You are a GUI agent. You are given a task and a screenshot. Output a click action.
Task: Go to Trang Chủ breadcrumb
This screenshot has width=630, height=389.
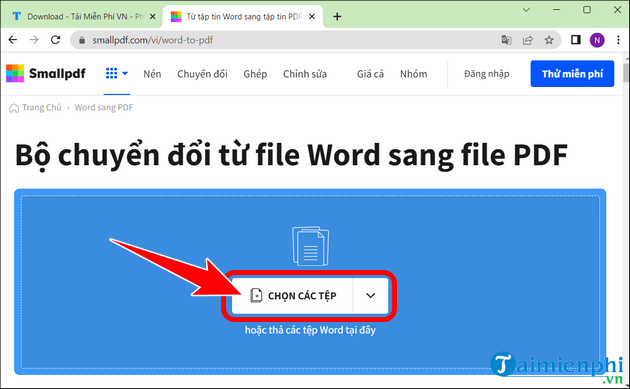point(42,108)
